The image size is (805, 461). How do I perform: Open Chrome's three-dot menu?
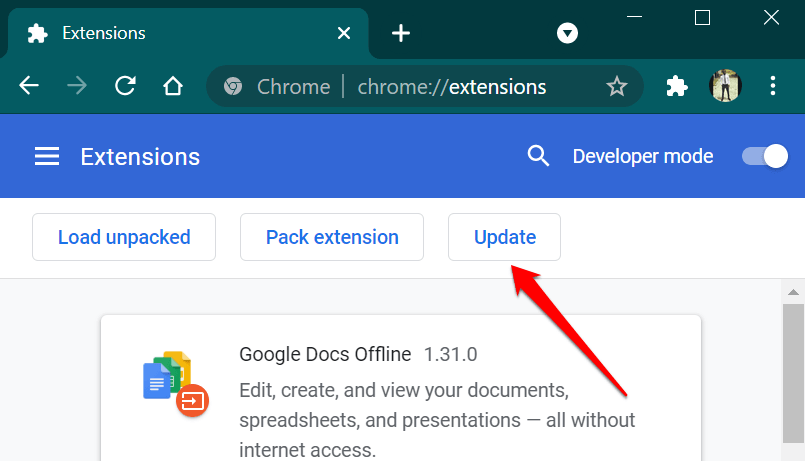pyautogui.click(x=773, y=86)
